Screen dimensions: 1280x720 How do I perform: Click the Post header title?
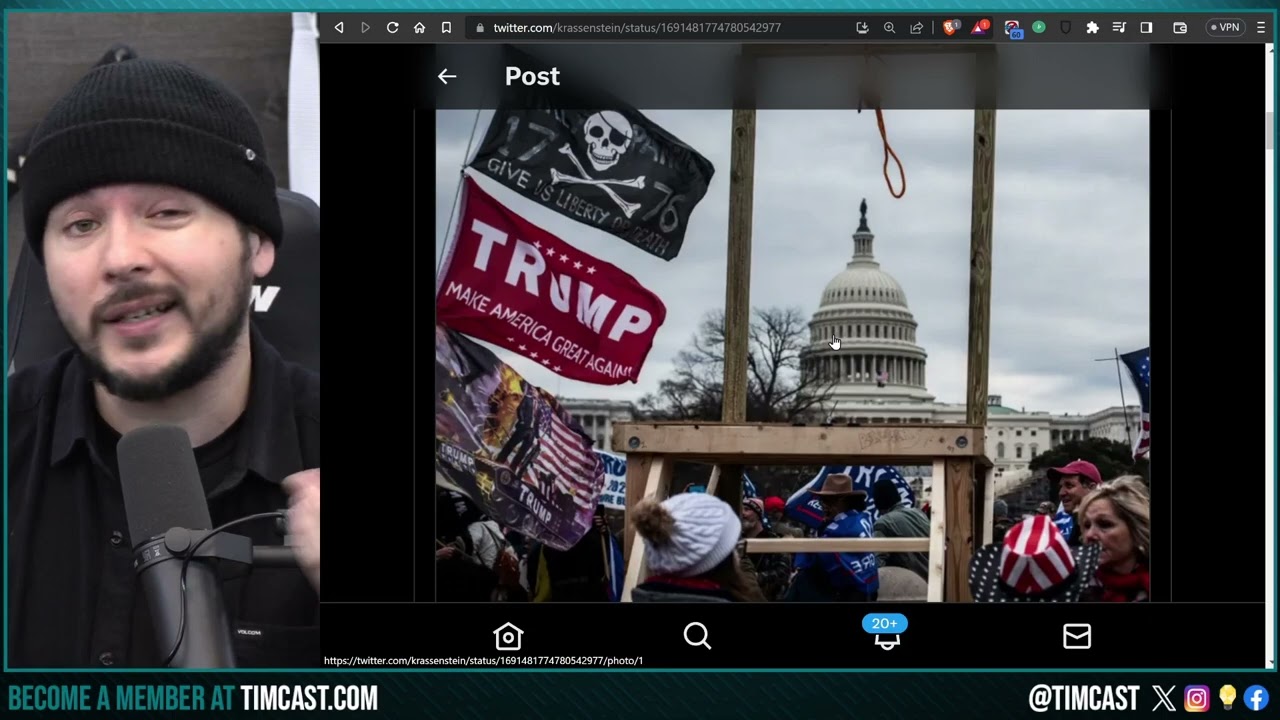(532, 76)
